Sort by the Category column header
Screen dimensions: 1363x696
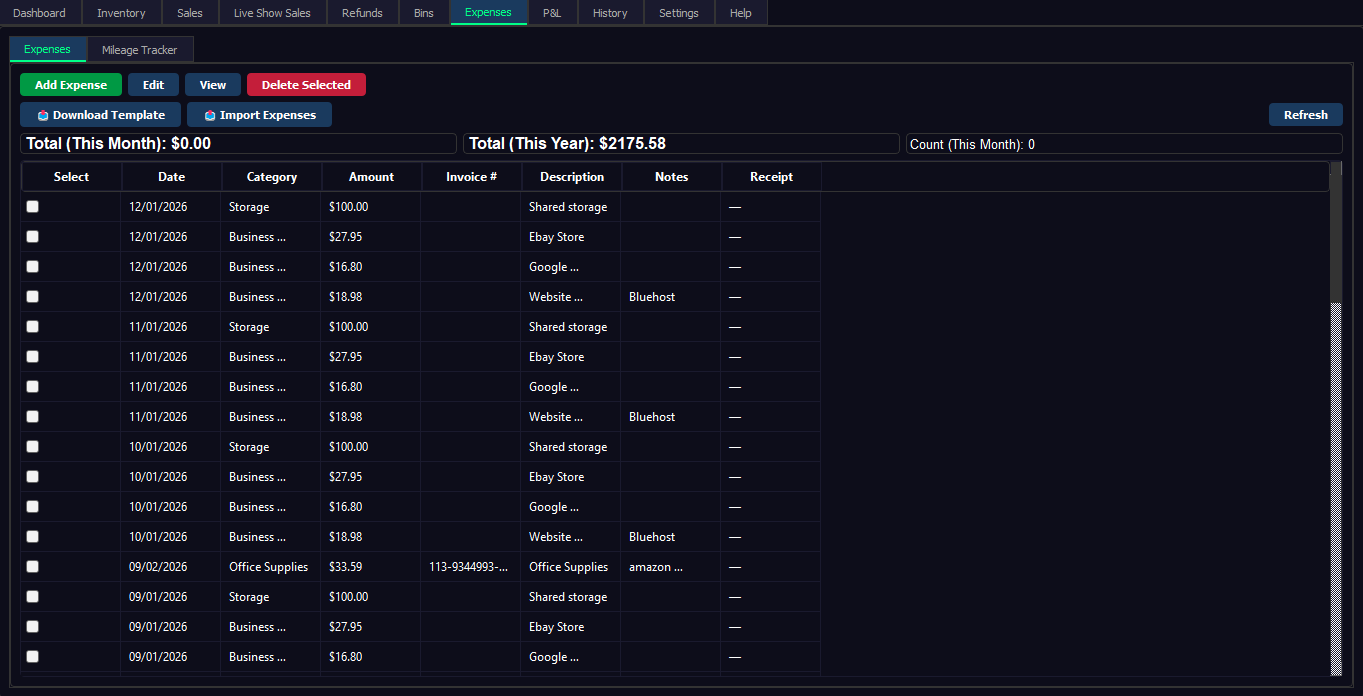[x=272, y=177]
